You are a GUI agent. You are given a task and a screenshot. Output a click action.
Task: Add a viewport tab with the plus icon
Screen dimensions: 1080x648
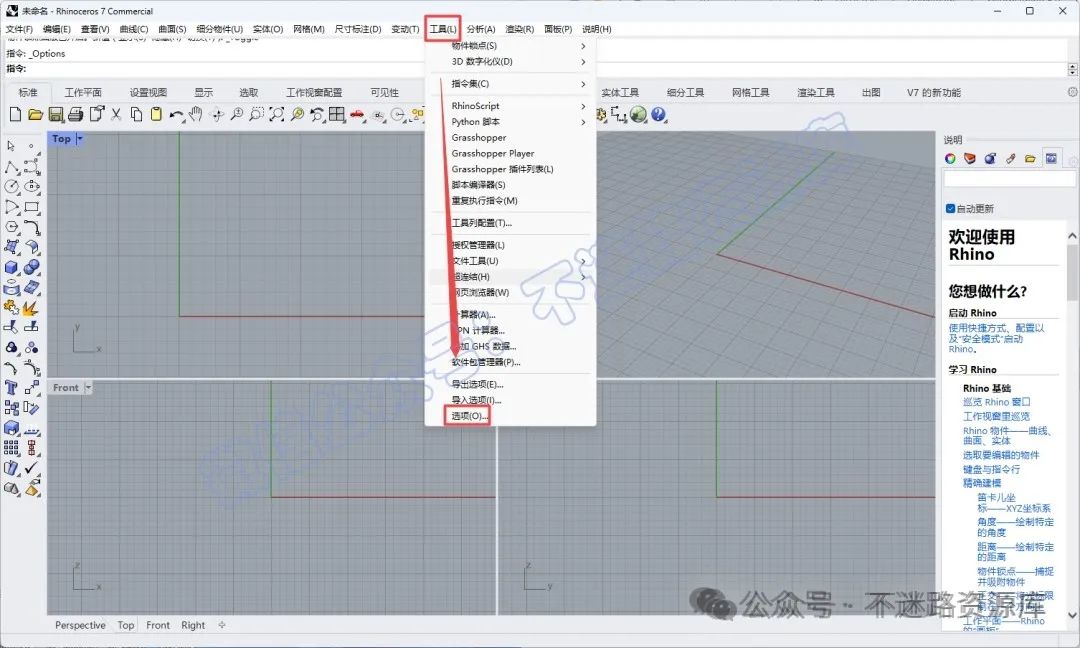[222, 625]
